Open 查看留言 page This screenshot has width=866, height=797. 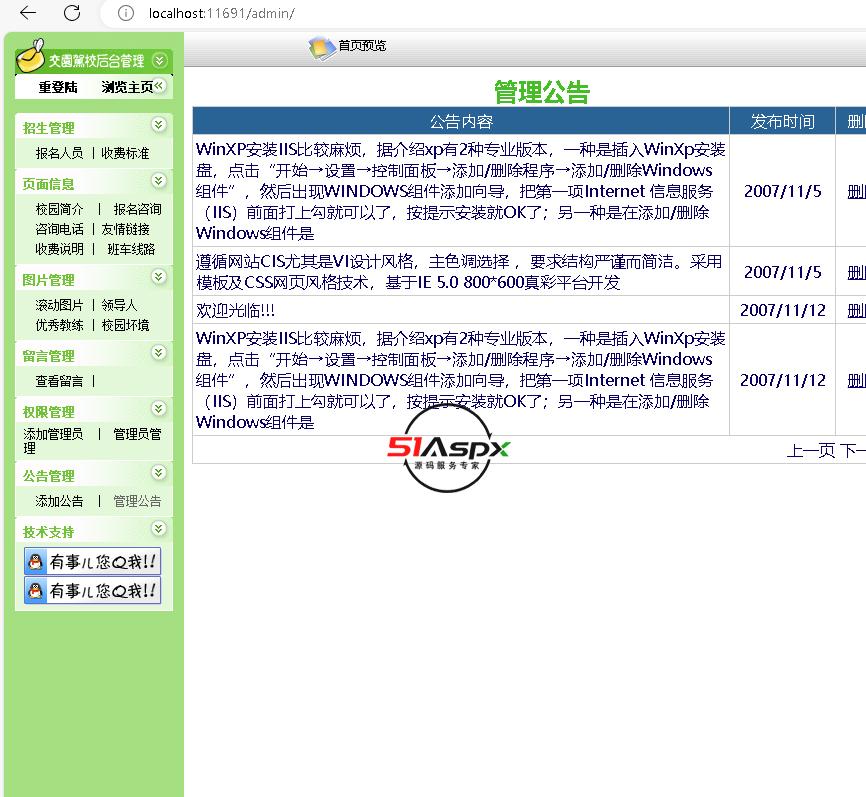coord(59,381)
